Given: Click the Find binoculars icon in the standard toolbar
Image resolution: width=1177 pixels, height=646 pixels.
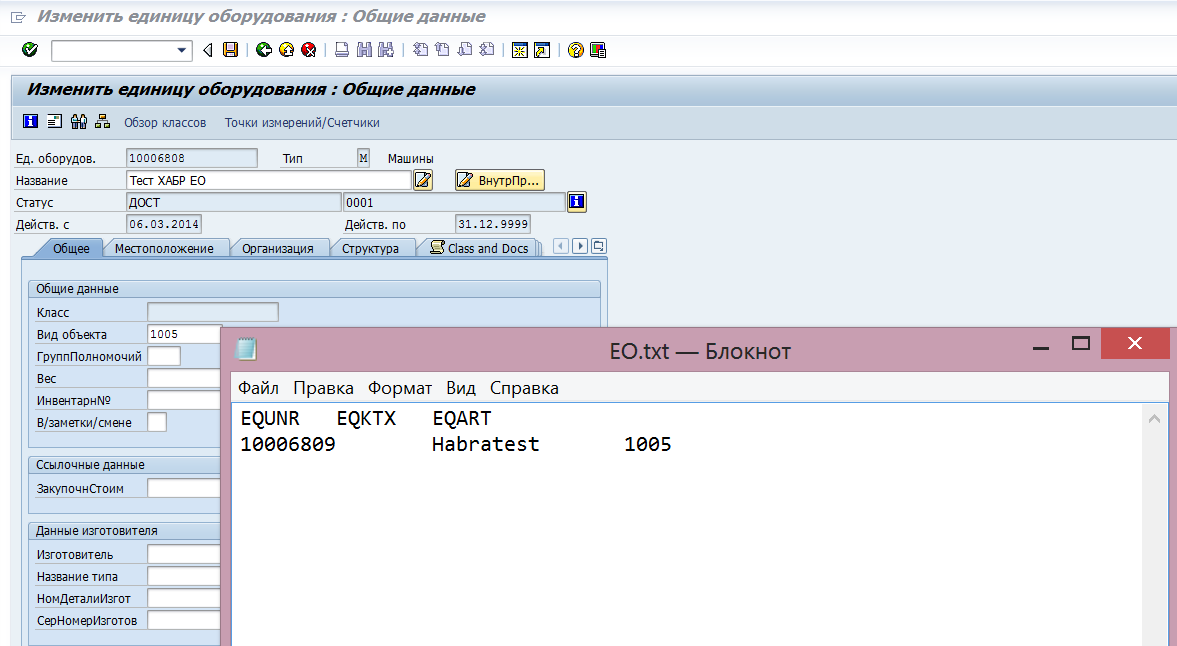Looking at the screenshot, I should coord(364,50).
